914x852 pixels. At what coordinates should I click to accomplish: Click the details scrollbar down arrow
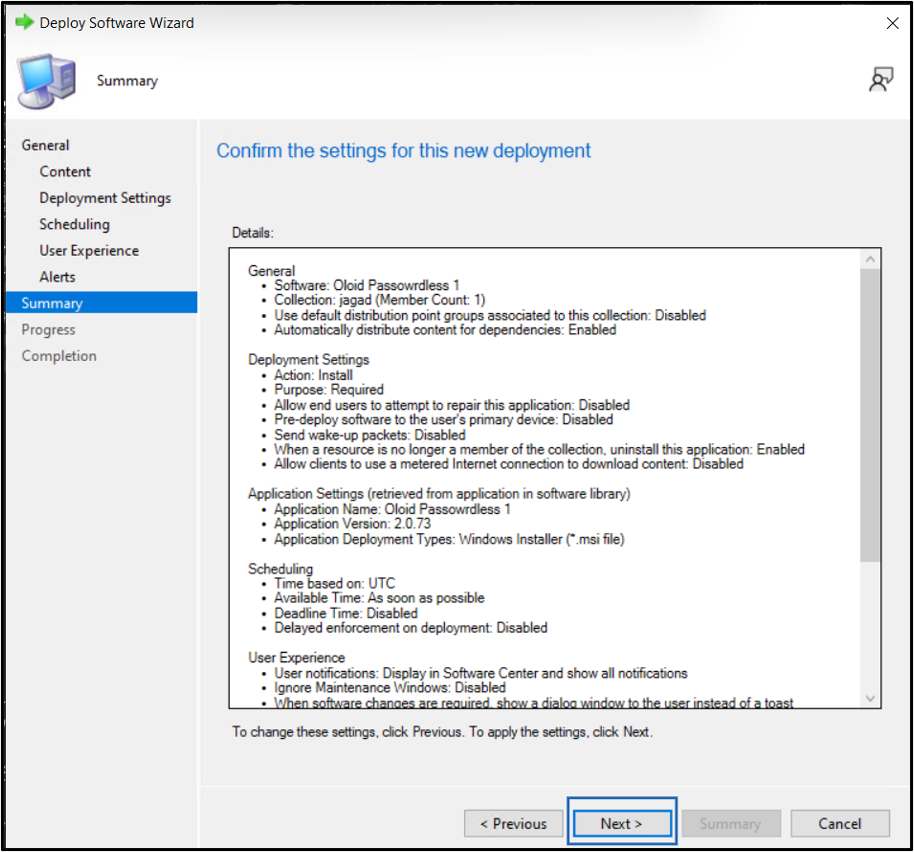click(870, 698)
